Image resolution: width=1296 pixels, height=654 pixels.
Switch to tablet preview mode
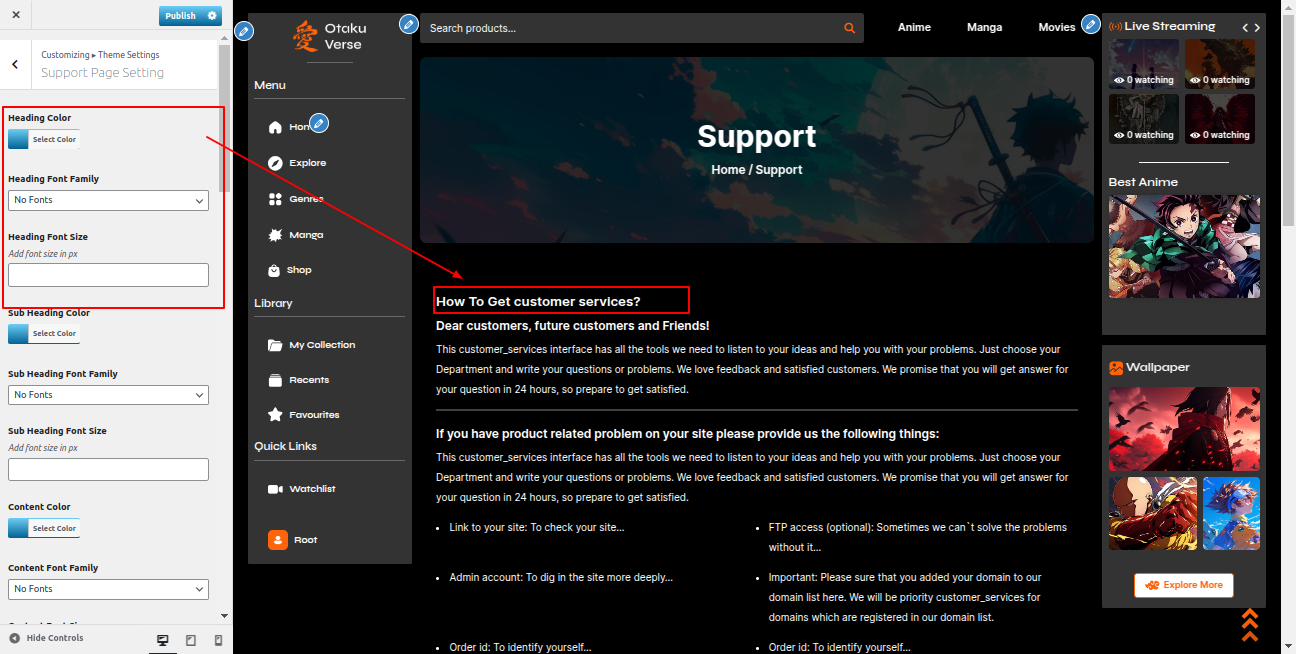coord(191,640)
